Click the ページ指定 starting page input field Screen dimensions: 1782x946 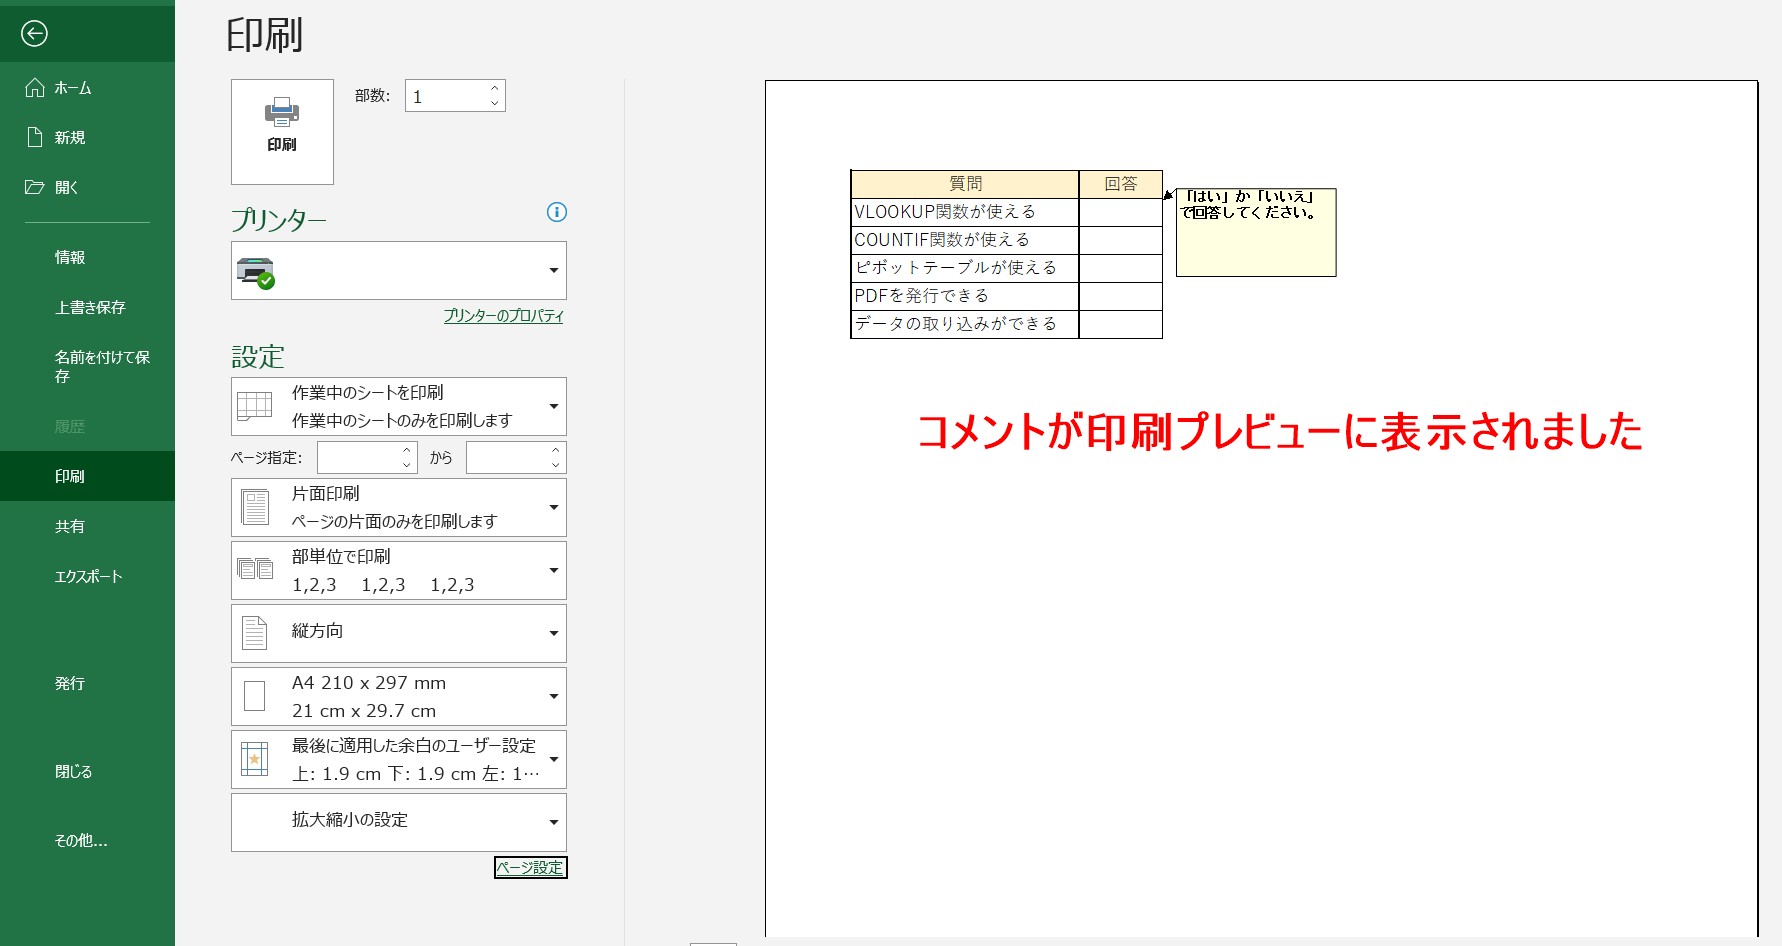(360, 457)
